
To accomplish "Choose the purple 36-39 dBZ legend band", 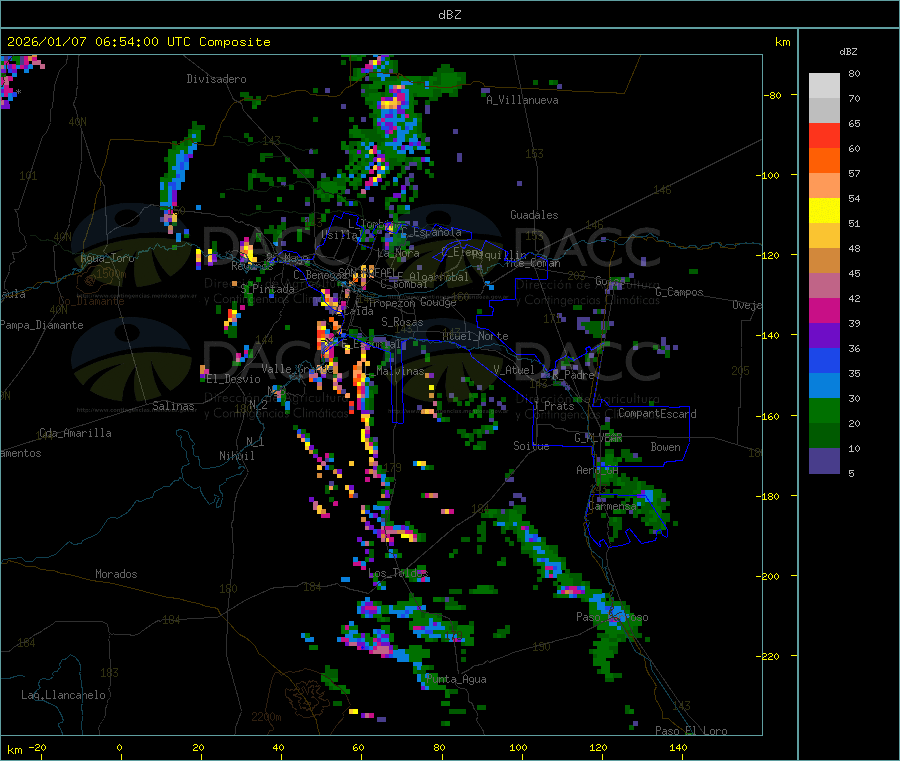I will 824,336.
